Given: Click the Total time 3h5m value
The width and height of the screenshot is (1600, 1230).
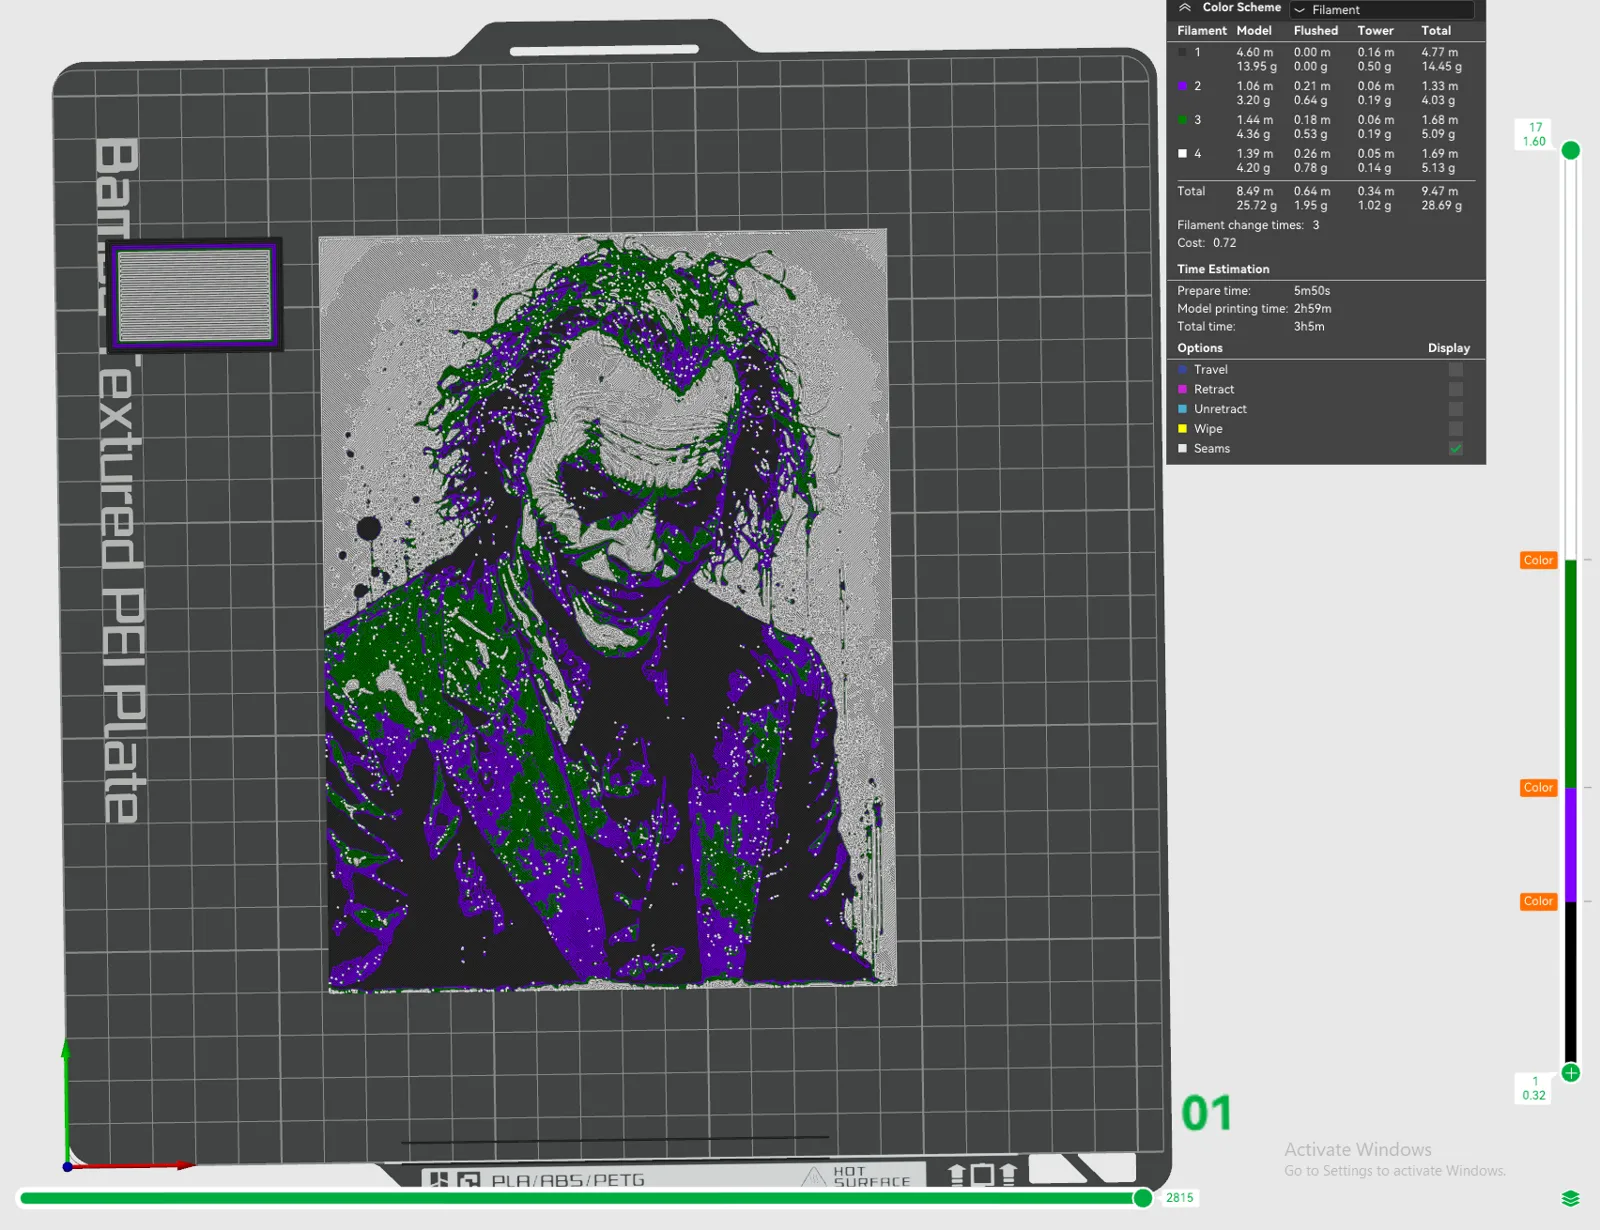Looking at the screenshot, I should 1309,327.
